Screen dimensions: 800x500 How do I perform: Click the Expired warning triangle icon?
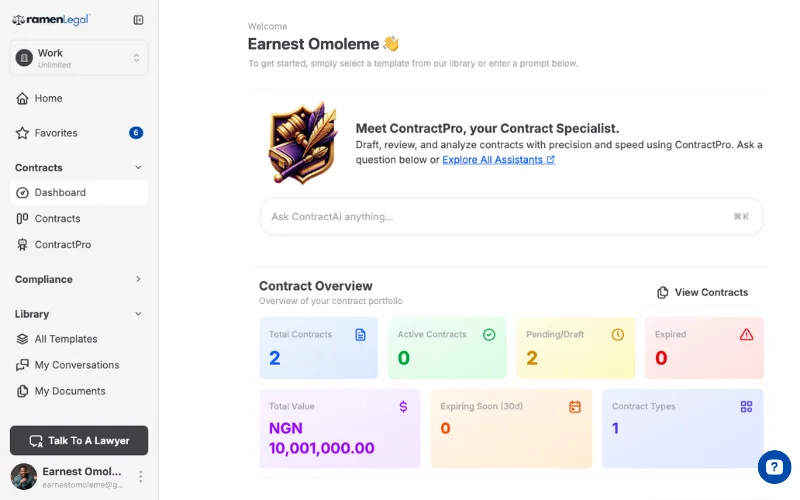746,335
